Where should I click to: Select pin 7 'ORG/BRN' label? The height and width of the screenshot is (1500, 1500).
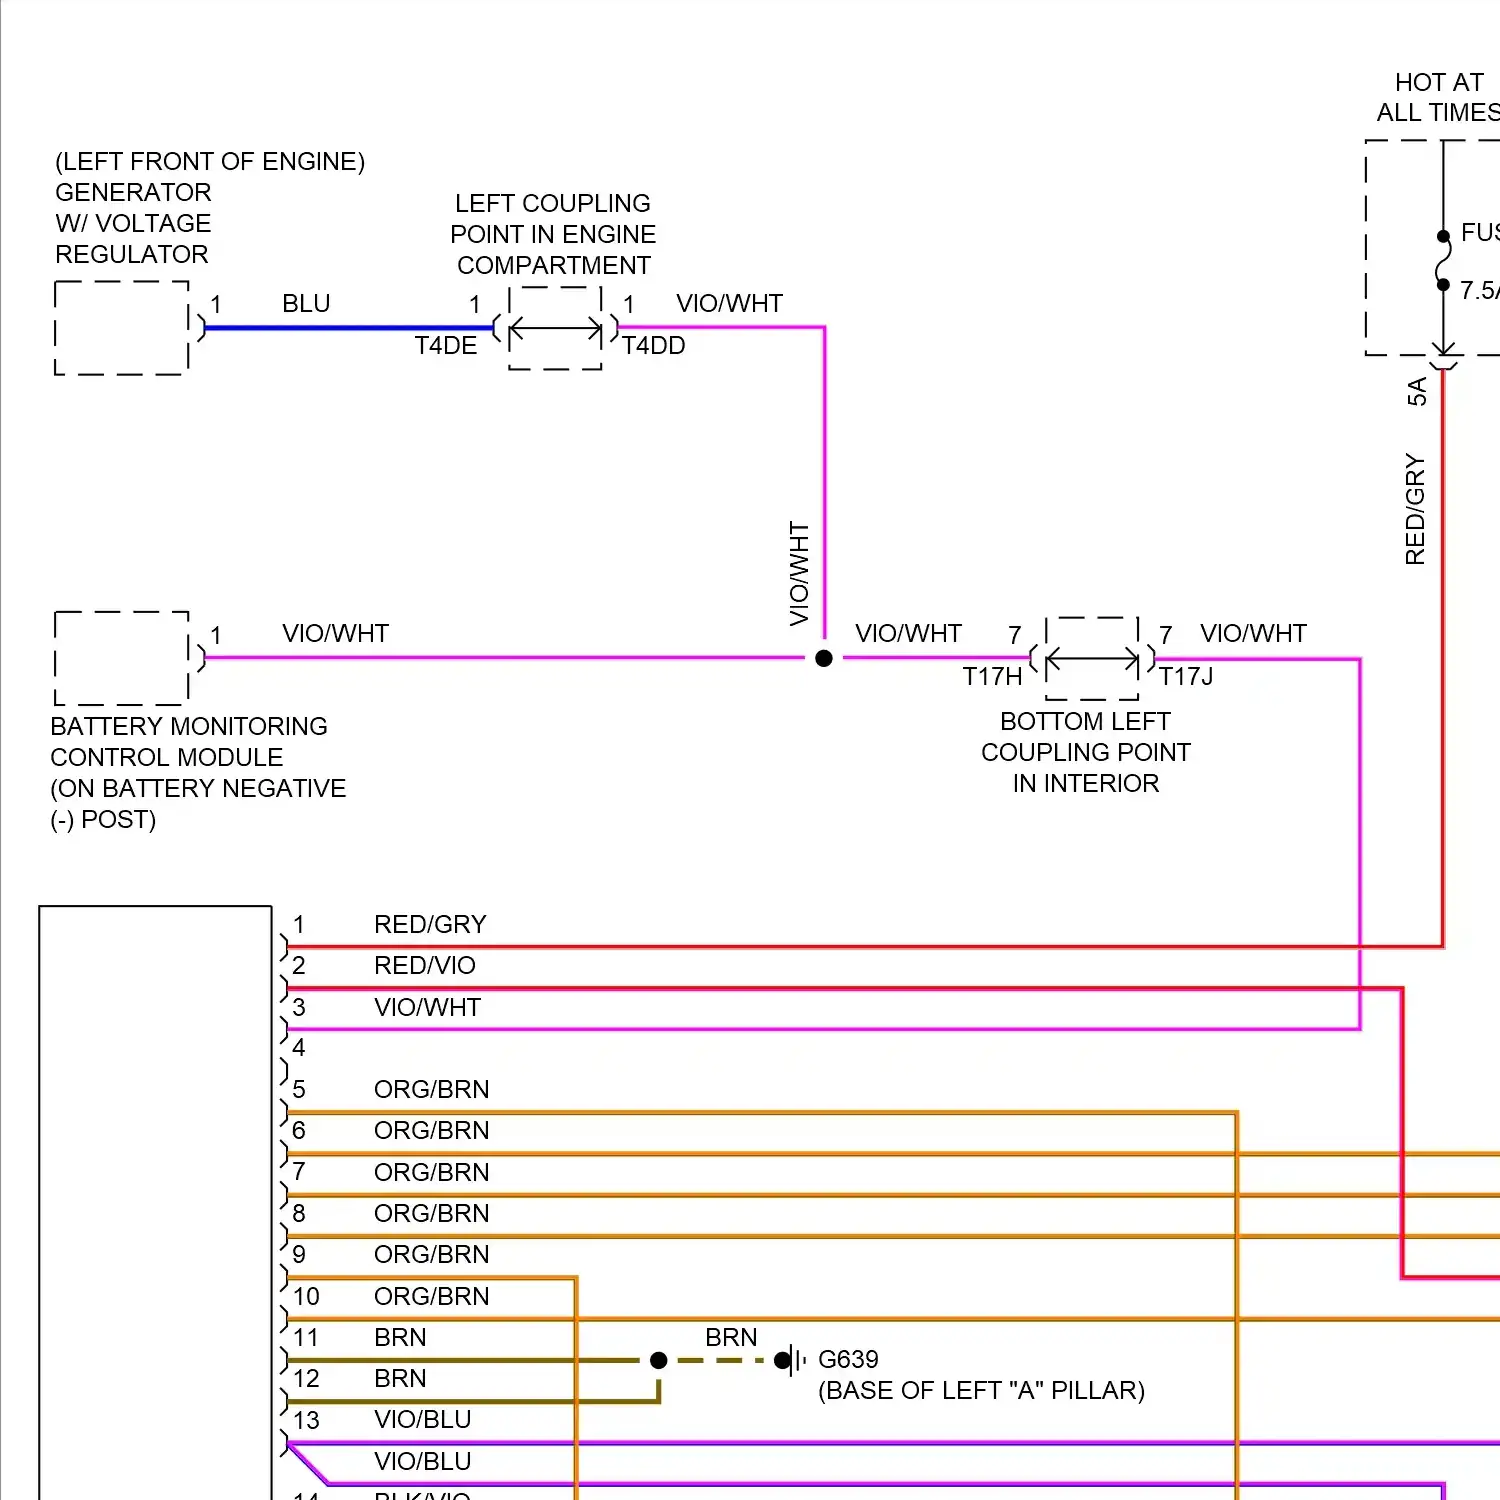pos(432,1172)
